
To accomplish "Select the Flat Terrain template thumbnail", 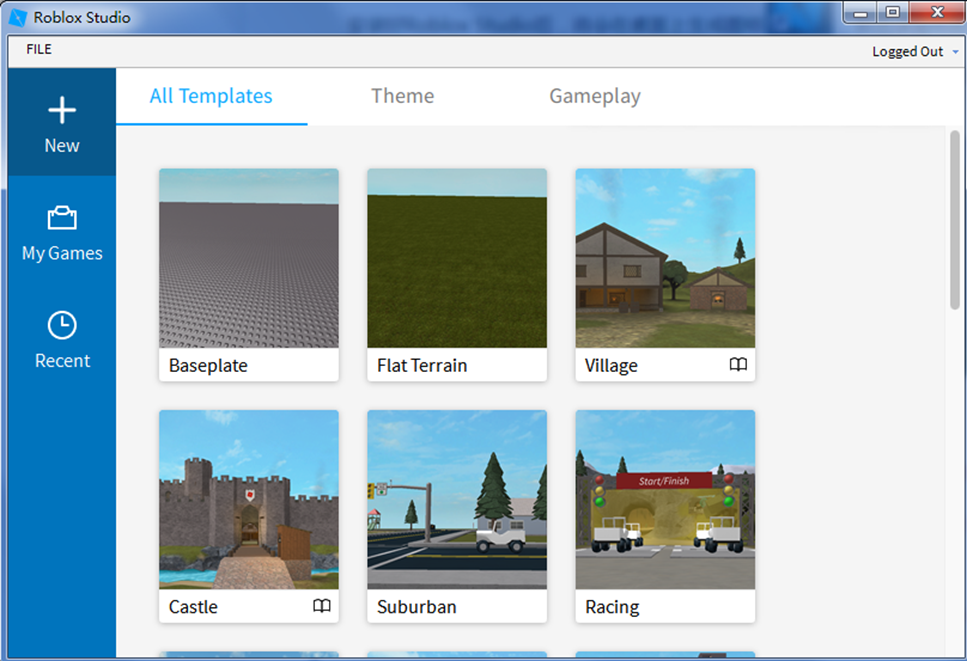I will point(457,258).
